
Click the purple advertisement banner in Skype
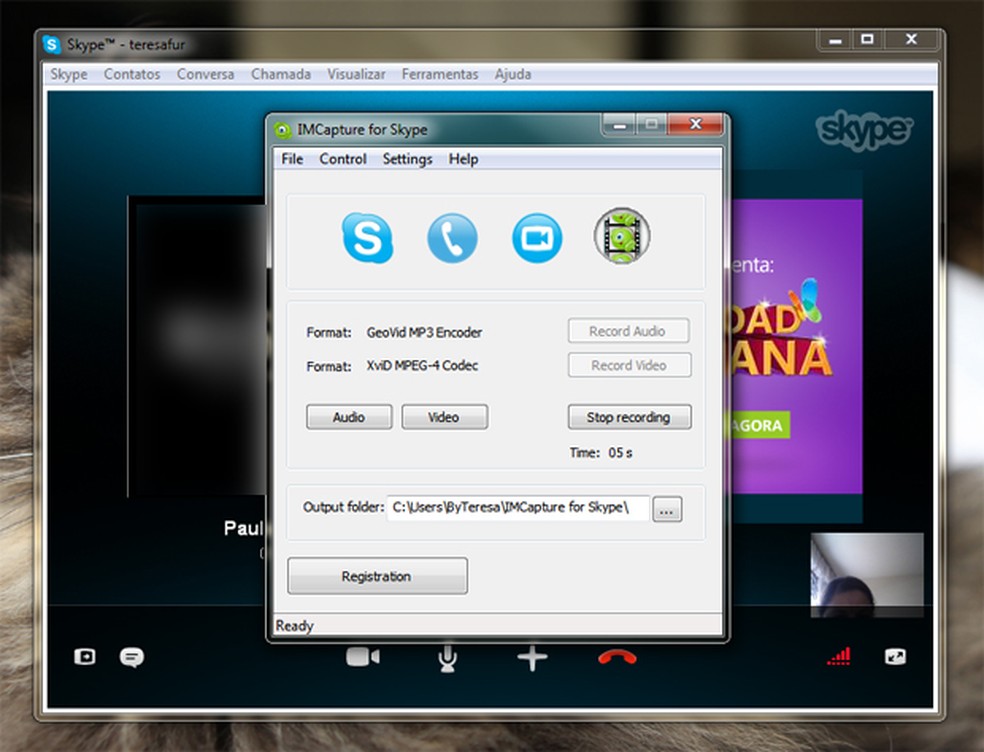pyautogui.click(x=797, y=346)
